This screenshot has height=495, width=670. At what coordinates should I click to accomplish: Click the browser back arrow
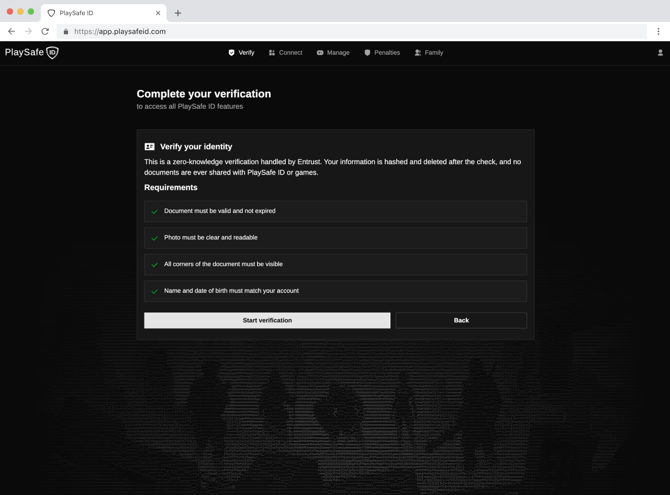(x=12, y=31)
